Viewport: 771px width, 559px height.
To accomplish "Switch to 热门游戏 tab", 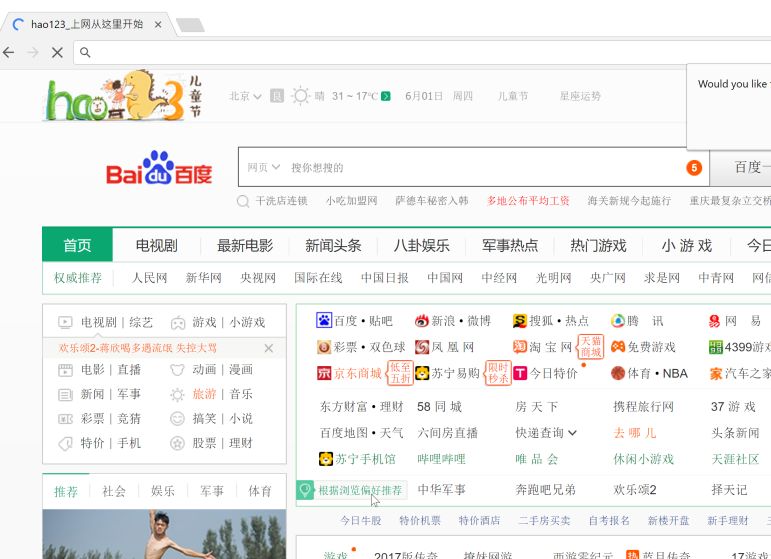I will click(x=598, y=245).
